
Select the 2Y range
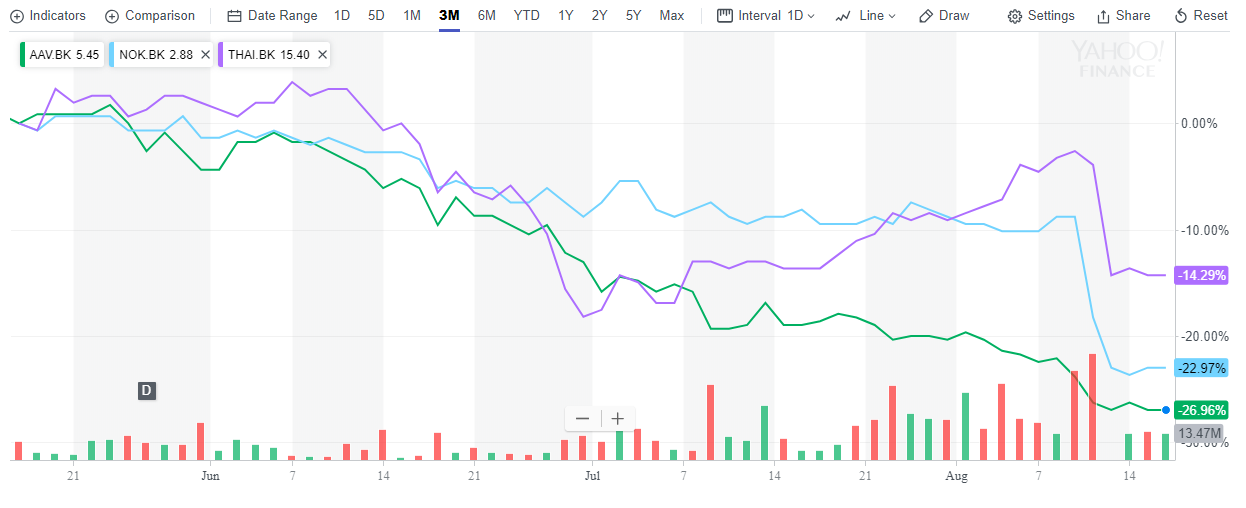pos(599,16)
